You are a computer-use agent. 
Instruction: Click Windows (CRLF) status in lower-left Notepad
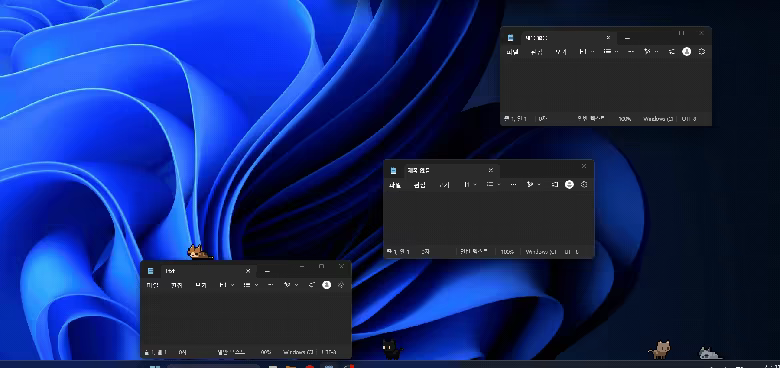298,352
